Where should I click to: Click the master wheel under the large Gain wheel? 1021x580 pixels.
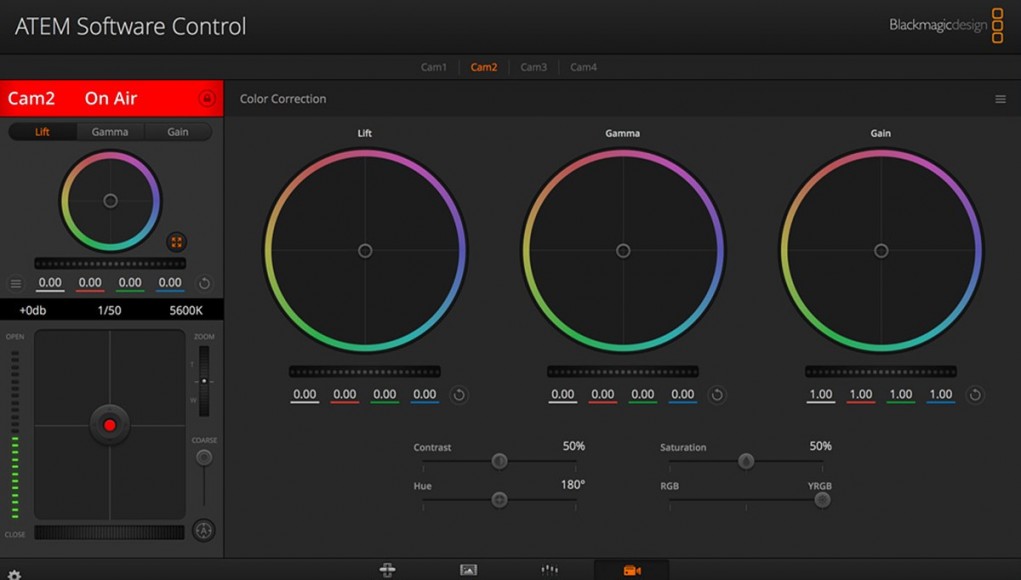click(x=880, y=372)
